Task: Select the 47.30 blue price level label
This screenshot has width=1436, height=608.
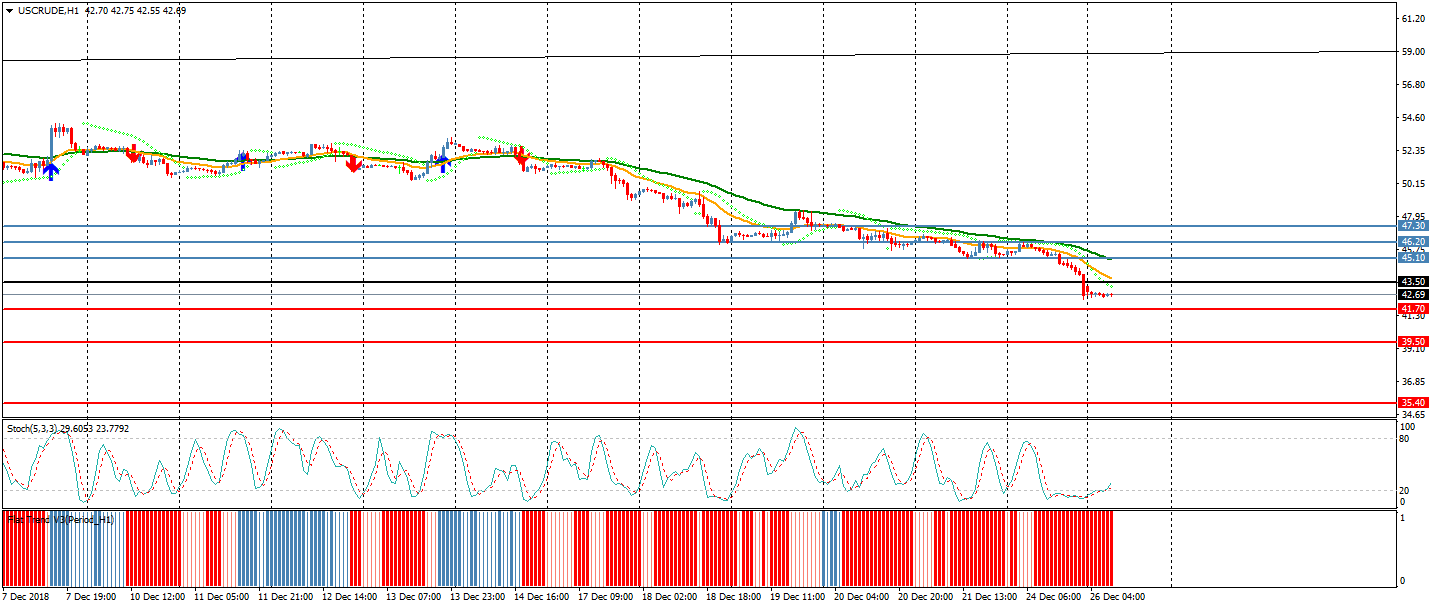Action: click(x=1412, y=226)
